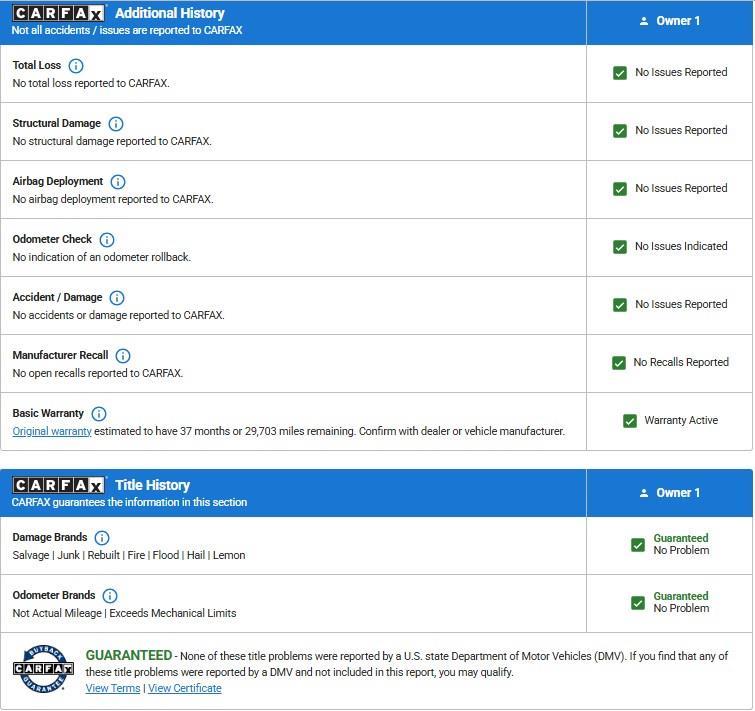
Task: Click green check beside No Issues Indicated
Action: pos(620,247)
